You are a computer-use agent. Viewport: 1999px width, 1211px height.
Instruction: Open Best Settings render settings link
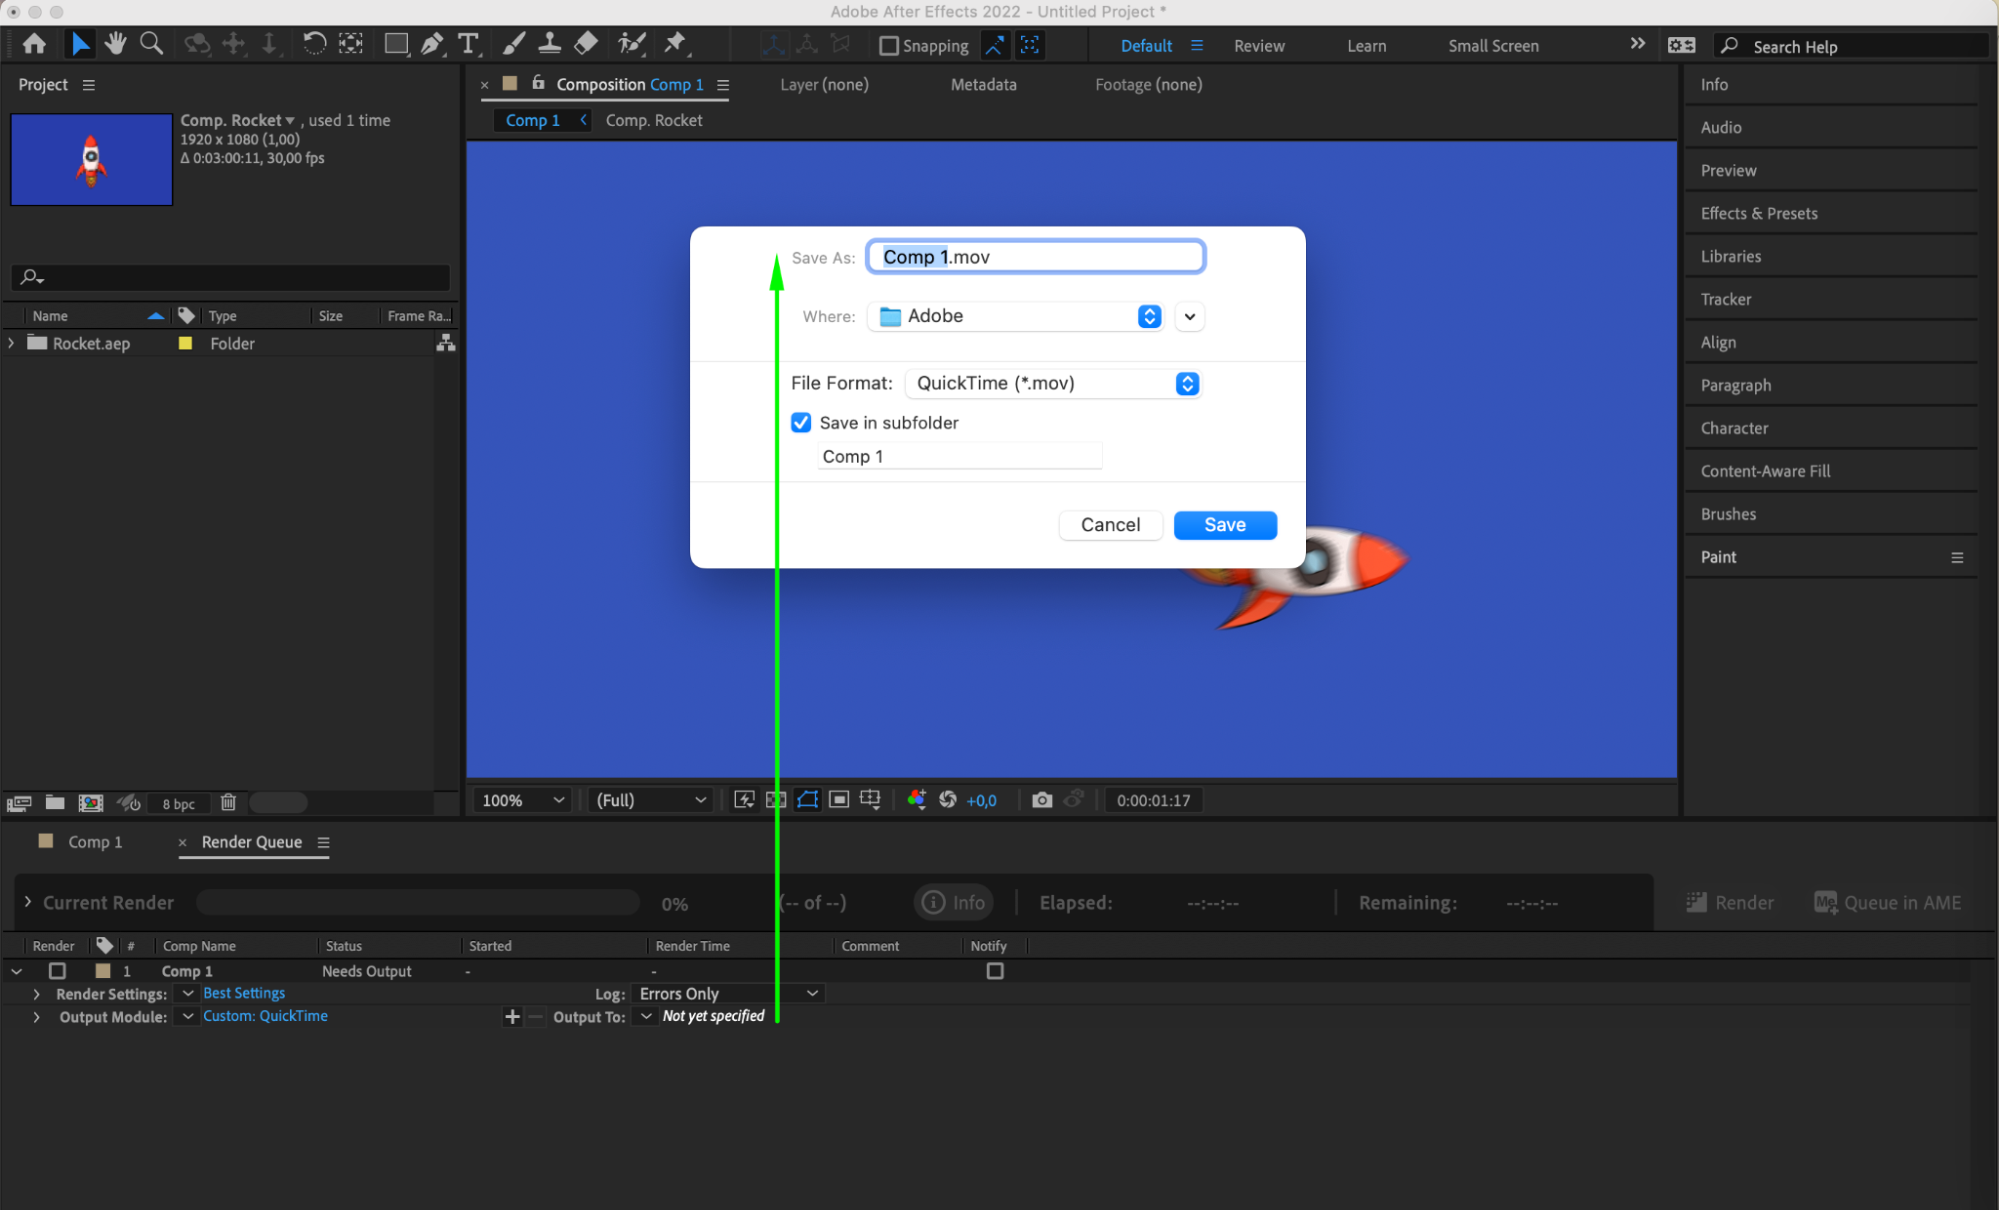[244, 993]
